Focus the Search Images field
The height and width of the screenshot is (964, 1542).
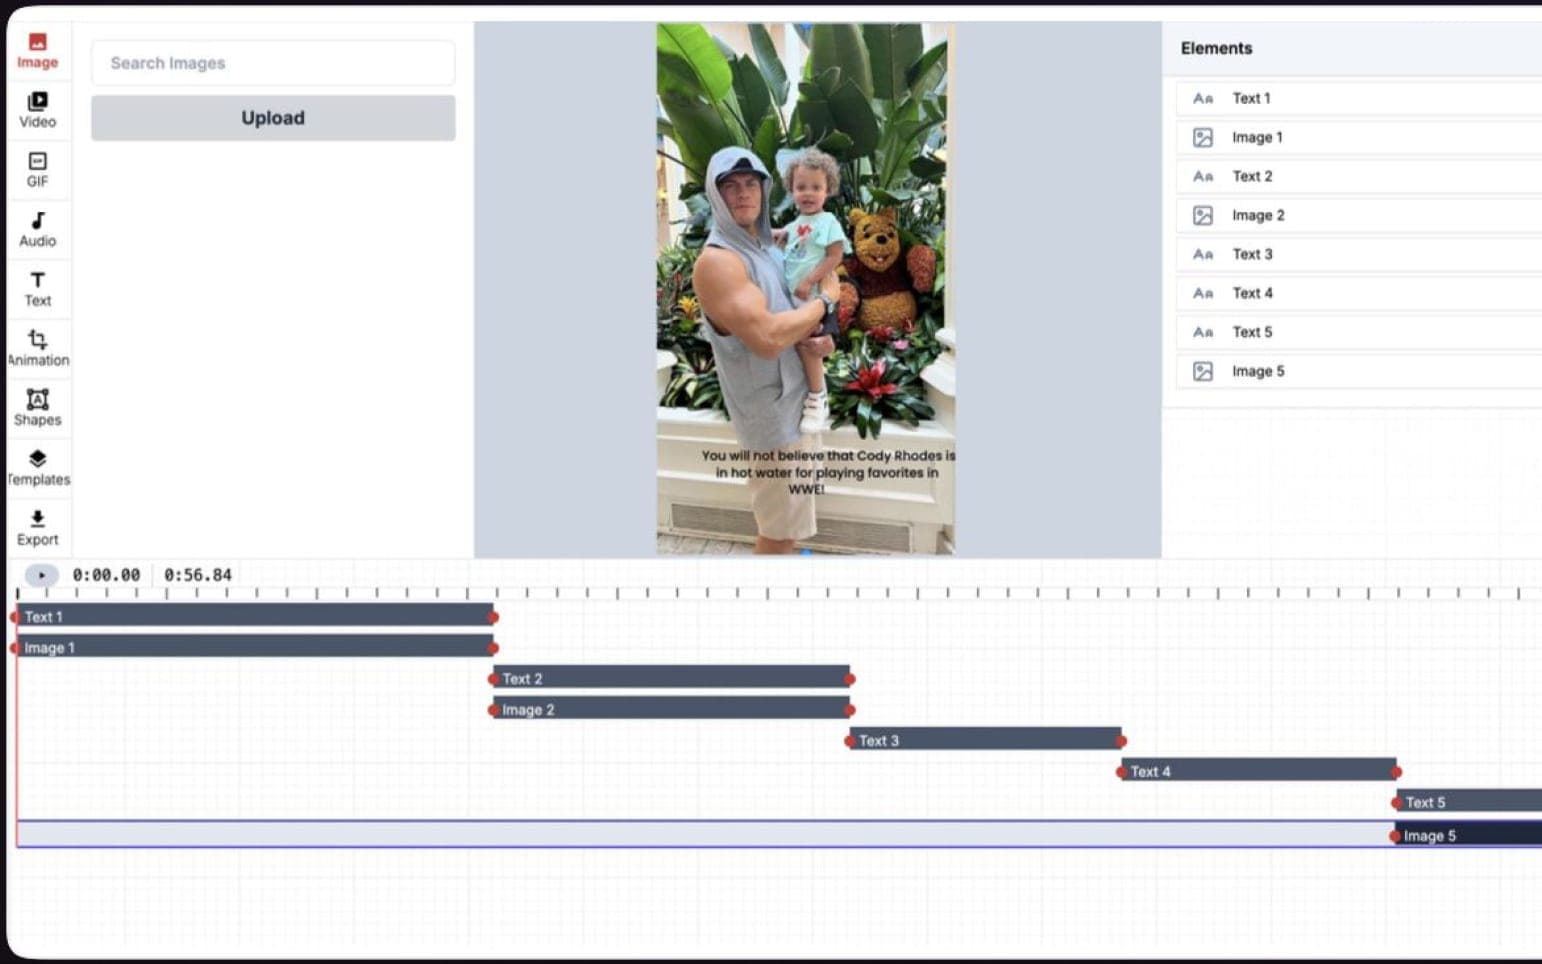click(273, 63)
